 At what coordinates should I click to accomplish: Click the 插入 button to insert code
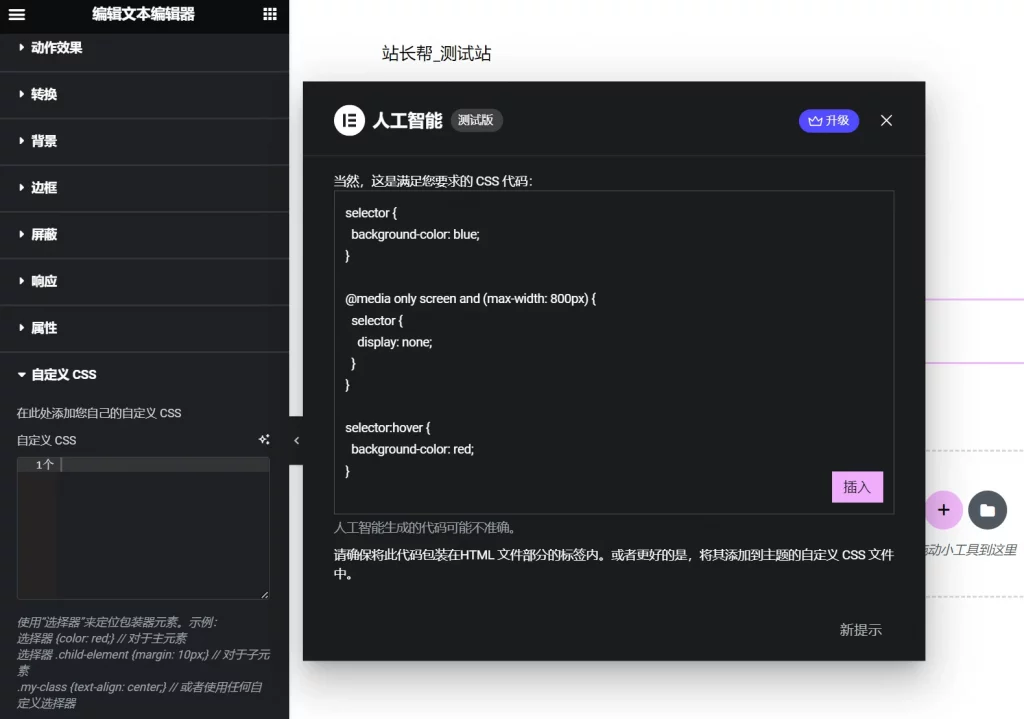(x=857, y=487)
